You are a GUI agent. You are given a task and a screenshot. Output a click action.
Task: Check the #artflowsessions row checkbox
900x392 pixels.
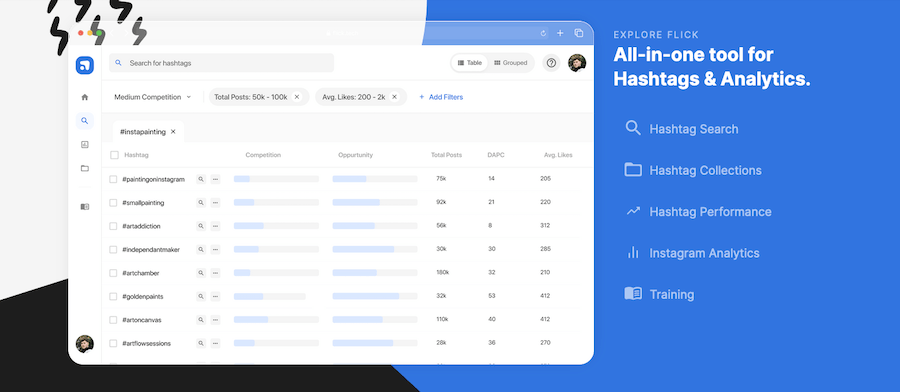pos(113,343)
